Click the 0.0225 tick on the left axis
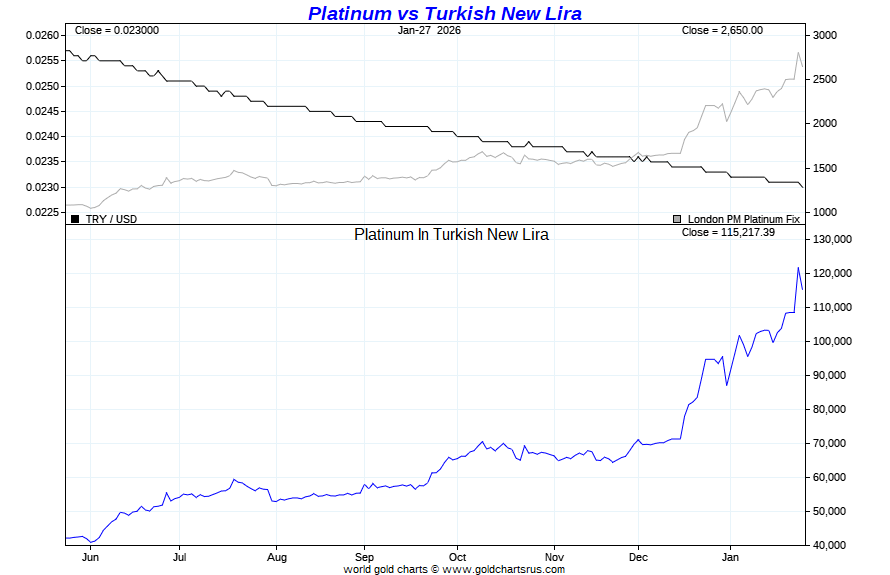Screen dimensions: 890x575 [x=42, y=212]
